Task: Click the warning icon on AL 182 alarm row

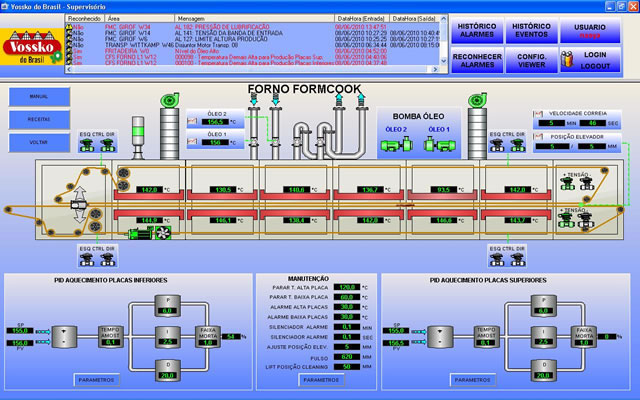Action: click(x=69, y=27)
